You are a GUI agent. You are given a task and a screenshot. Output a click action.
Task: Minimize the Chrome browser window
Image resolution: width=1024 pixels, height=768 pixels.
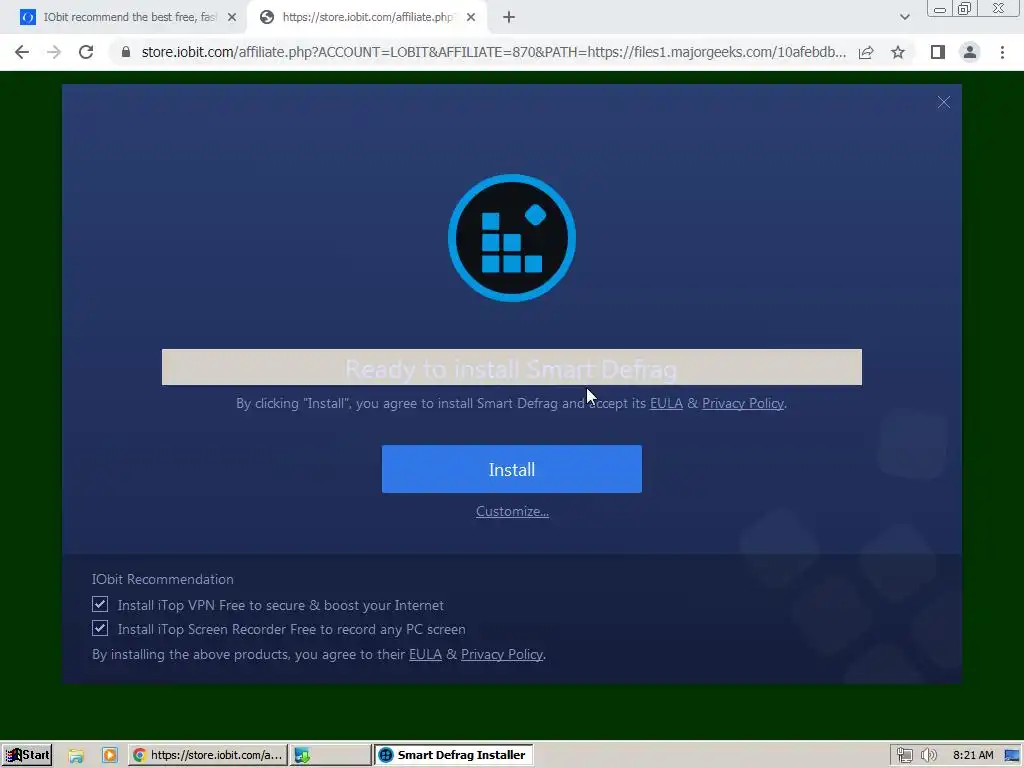(x=940, y=9)
